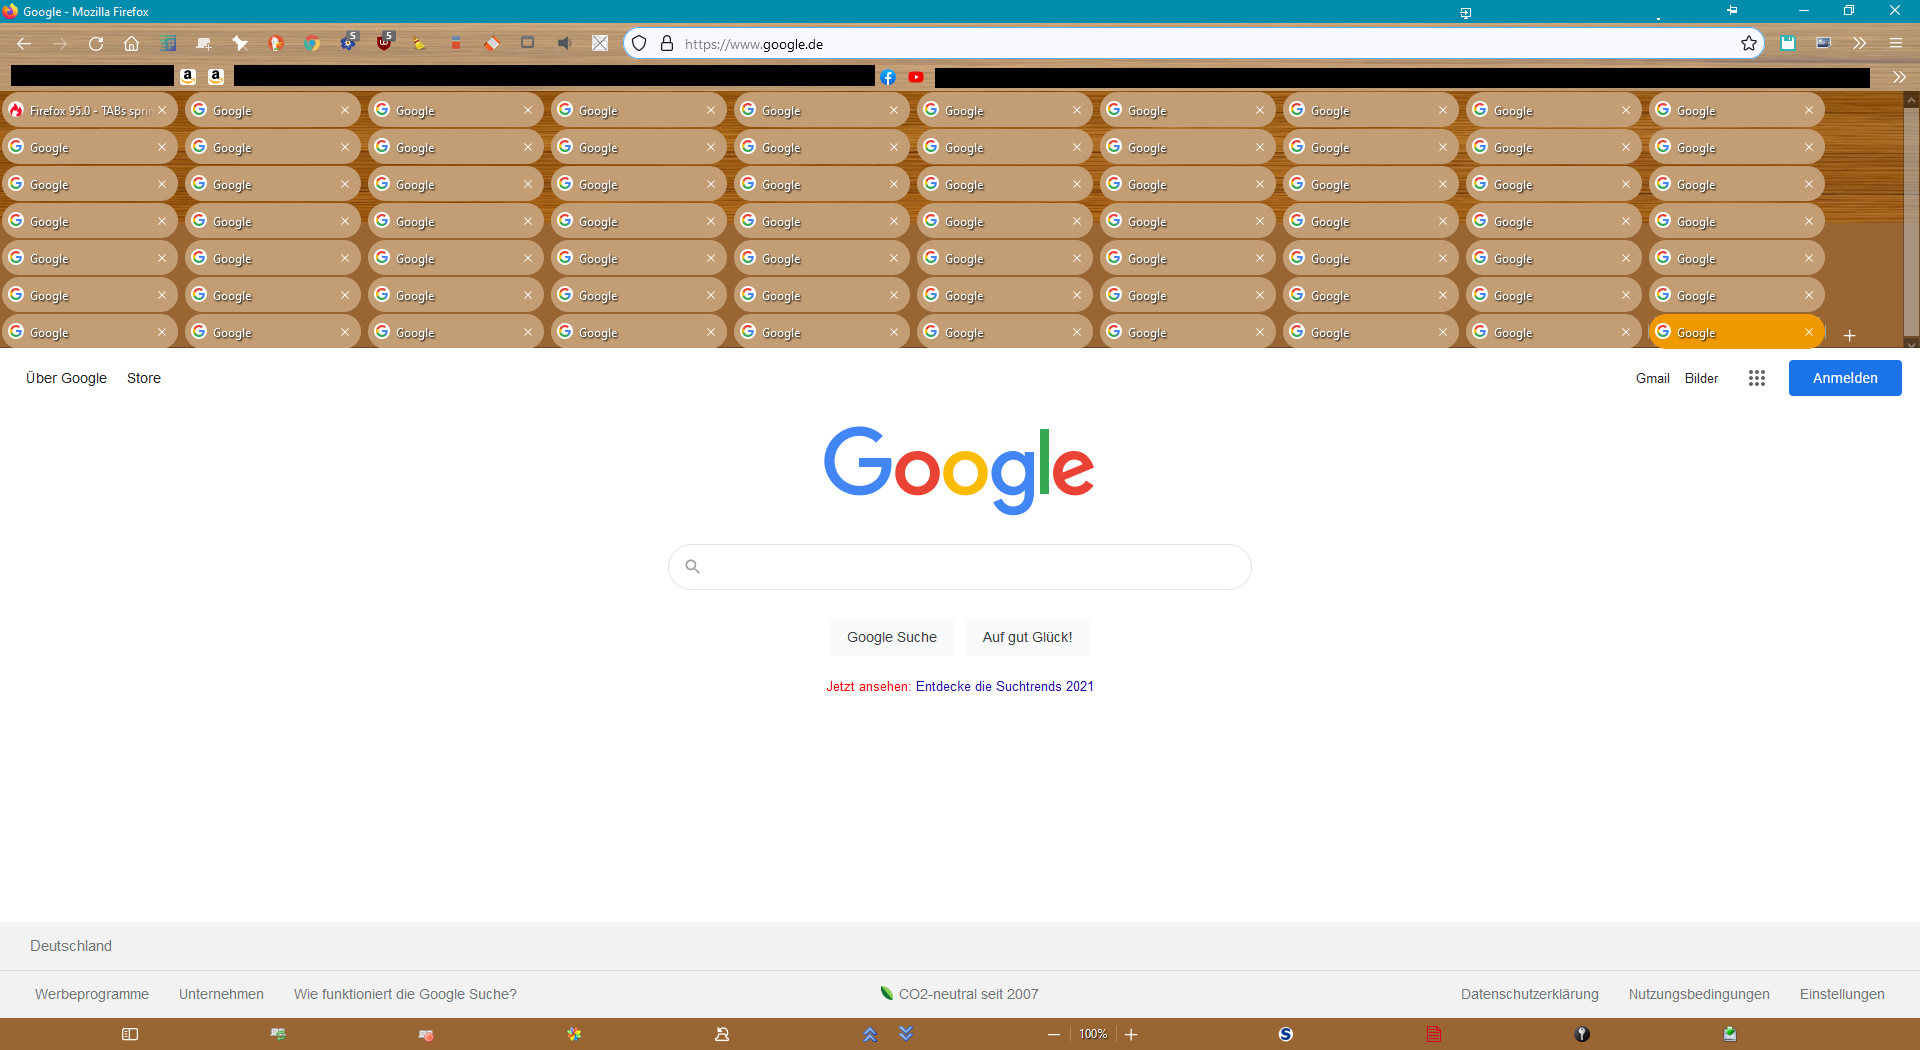Reset zoom via the 100% indicator

click(x=1093, y=1034)
